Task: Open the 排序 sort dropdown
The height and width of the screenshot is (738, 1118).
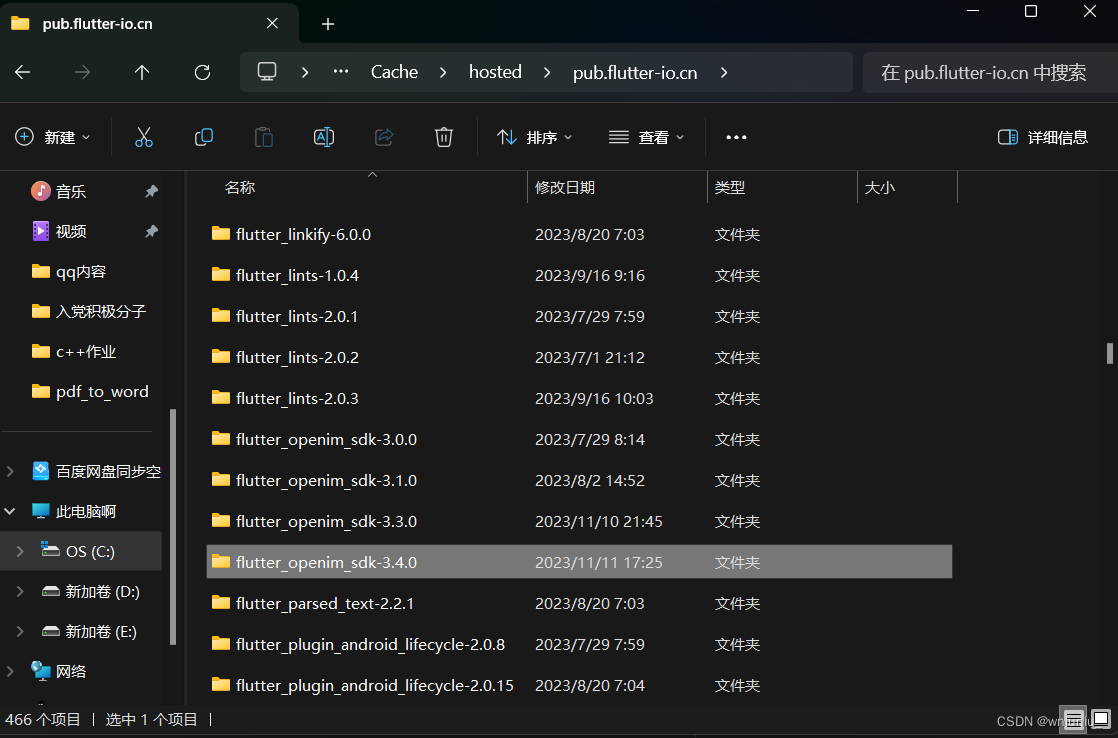Action: pyautogui.click(x=535, y=137)
